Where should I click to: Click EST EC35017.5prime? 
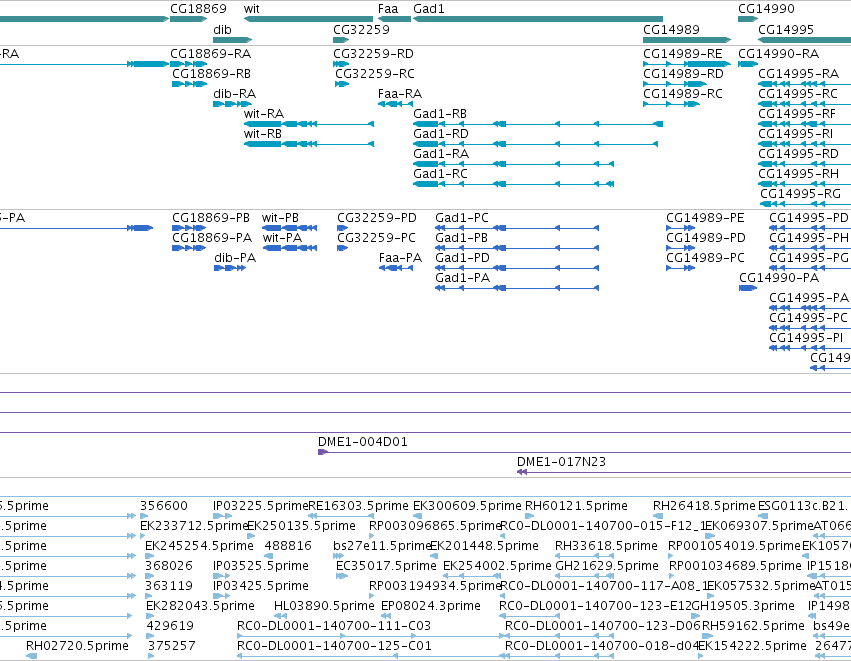[342, 576]
